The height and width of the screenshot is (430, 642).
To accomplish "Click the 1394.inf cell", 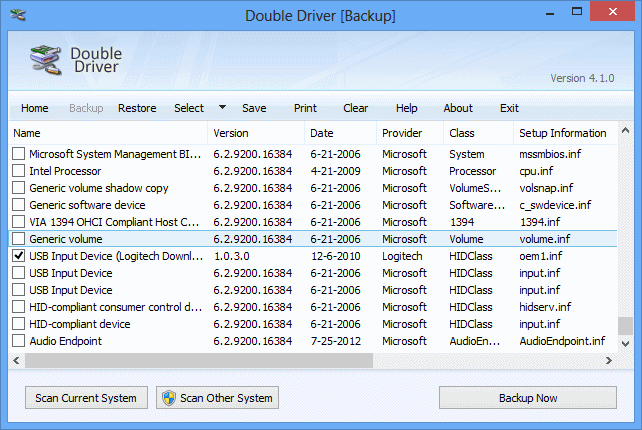I will pyautogui.click(x=540, y=222).
